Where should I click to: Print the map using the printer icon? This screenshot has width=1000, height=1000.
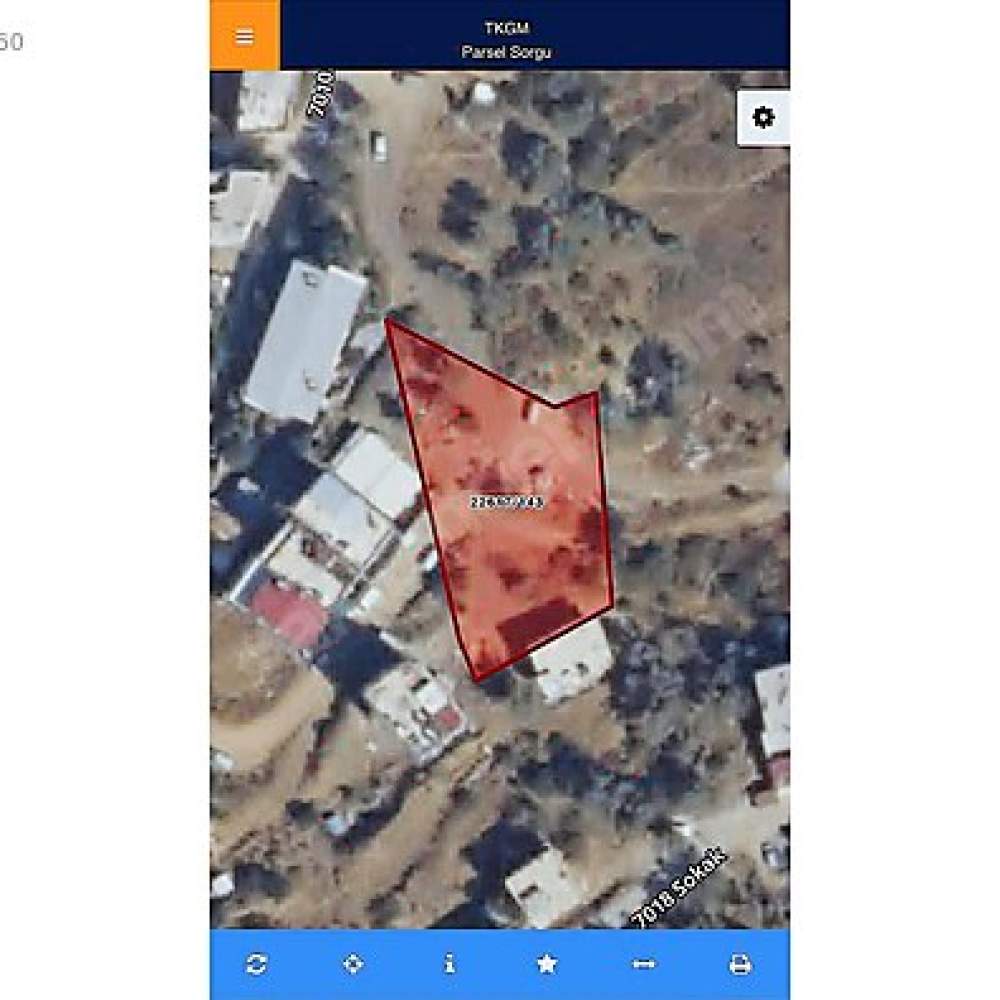point(740,964)
